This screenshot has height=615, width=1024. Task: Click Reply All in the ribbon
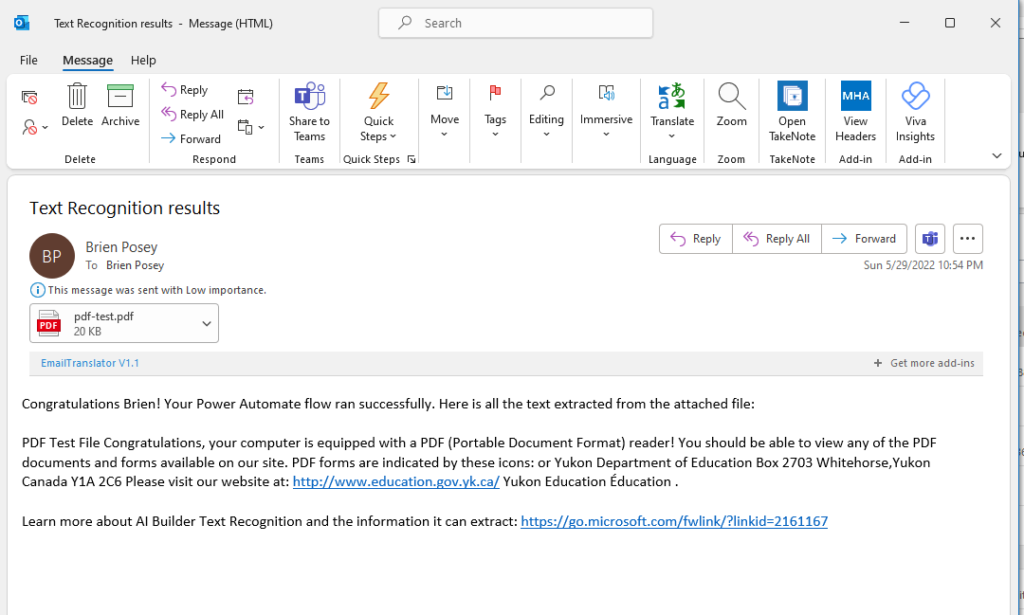point(193,114)
